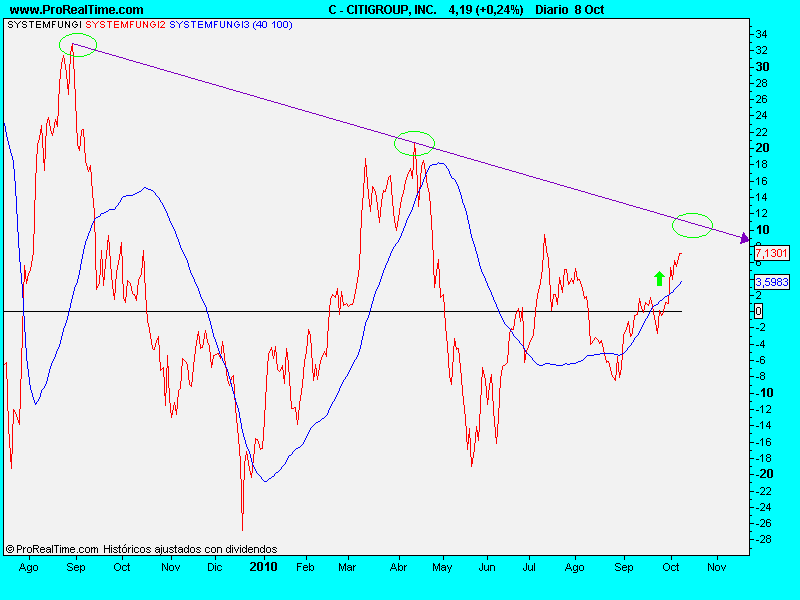Image resolution: width=800 pixels, height=600 pixels.
Task: Select the black SYSTEMFUNGI indicator label
Action: [x=44, y=24]
